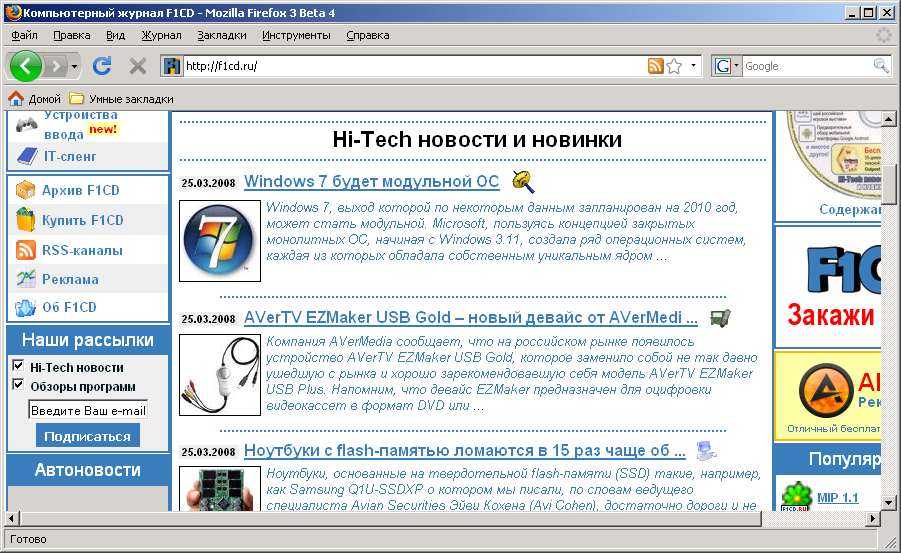Open the Ноутбуки с flash-памятью article link
Image resolution: width=901 pixels, height=553 pixels.
tap(464, 451)
